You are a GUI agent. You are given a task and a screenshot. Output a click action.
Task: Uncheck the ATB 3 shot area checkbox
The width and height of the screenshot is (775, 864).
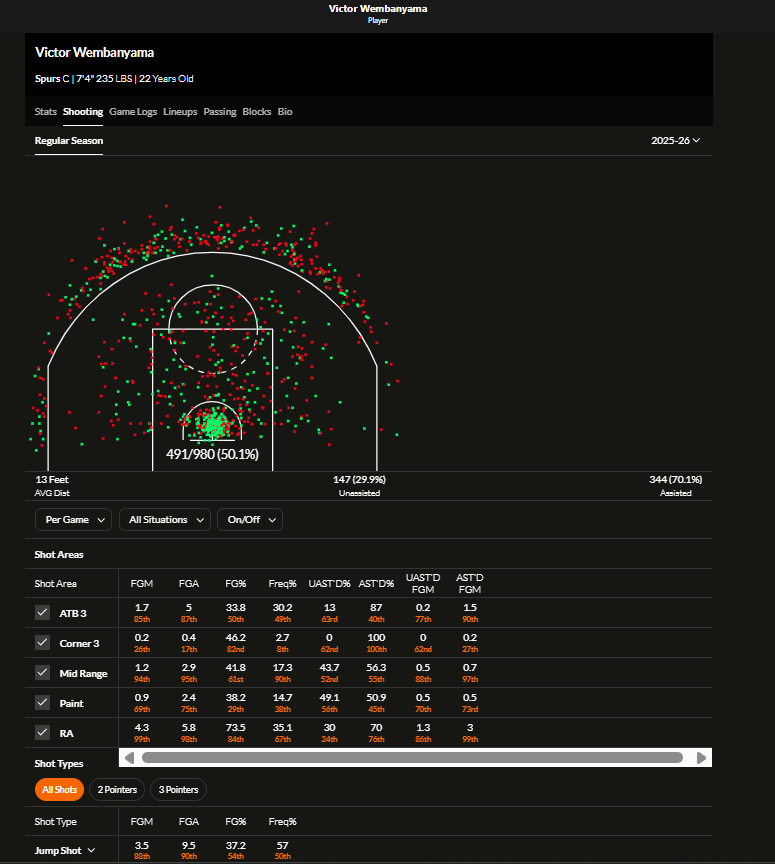tap(42, 613)
